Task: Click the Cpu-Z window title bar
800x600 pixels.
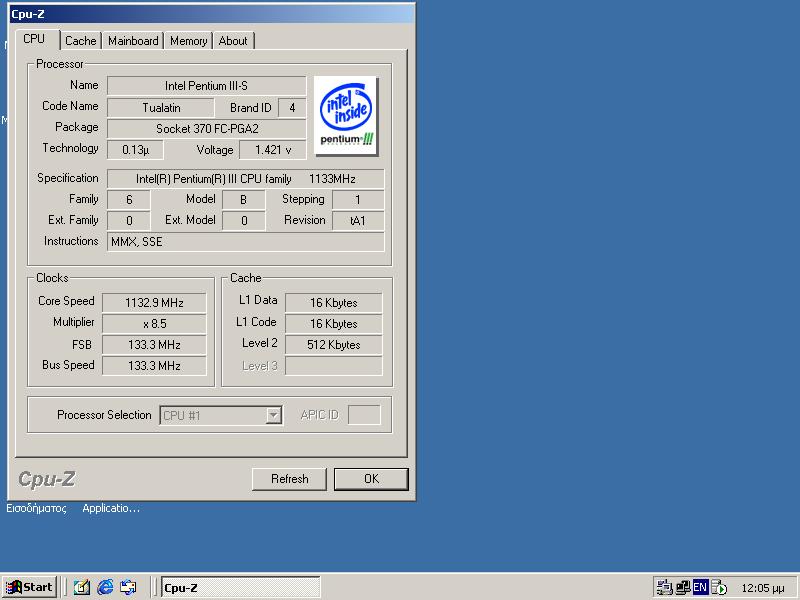Action: [x=211, y=14]
